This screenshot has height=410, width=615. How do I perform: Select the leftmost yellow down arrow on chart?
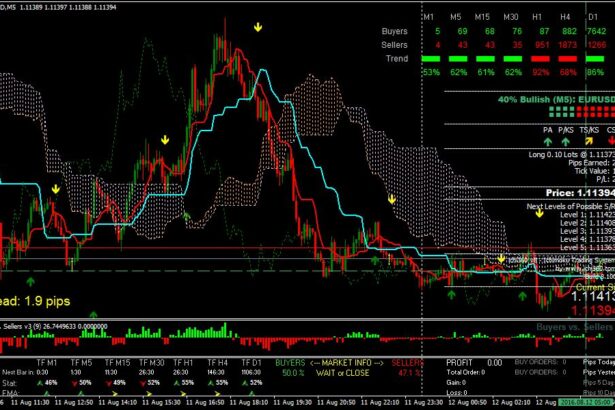pyautogui.click(x=55, y=187)
